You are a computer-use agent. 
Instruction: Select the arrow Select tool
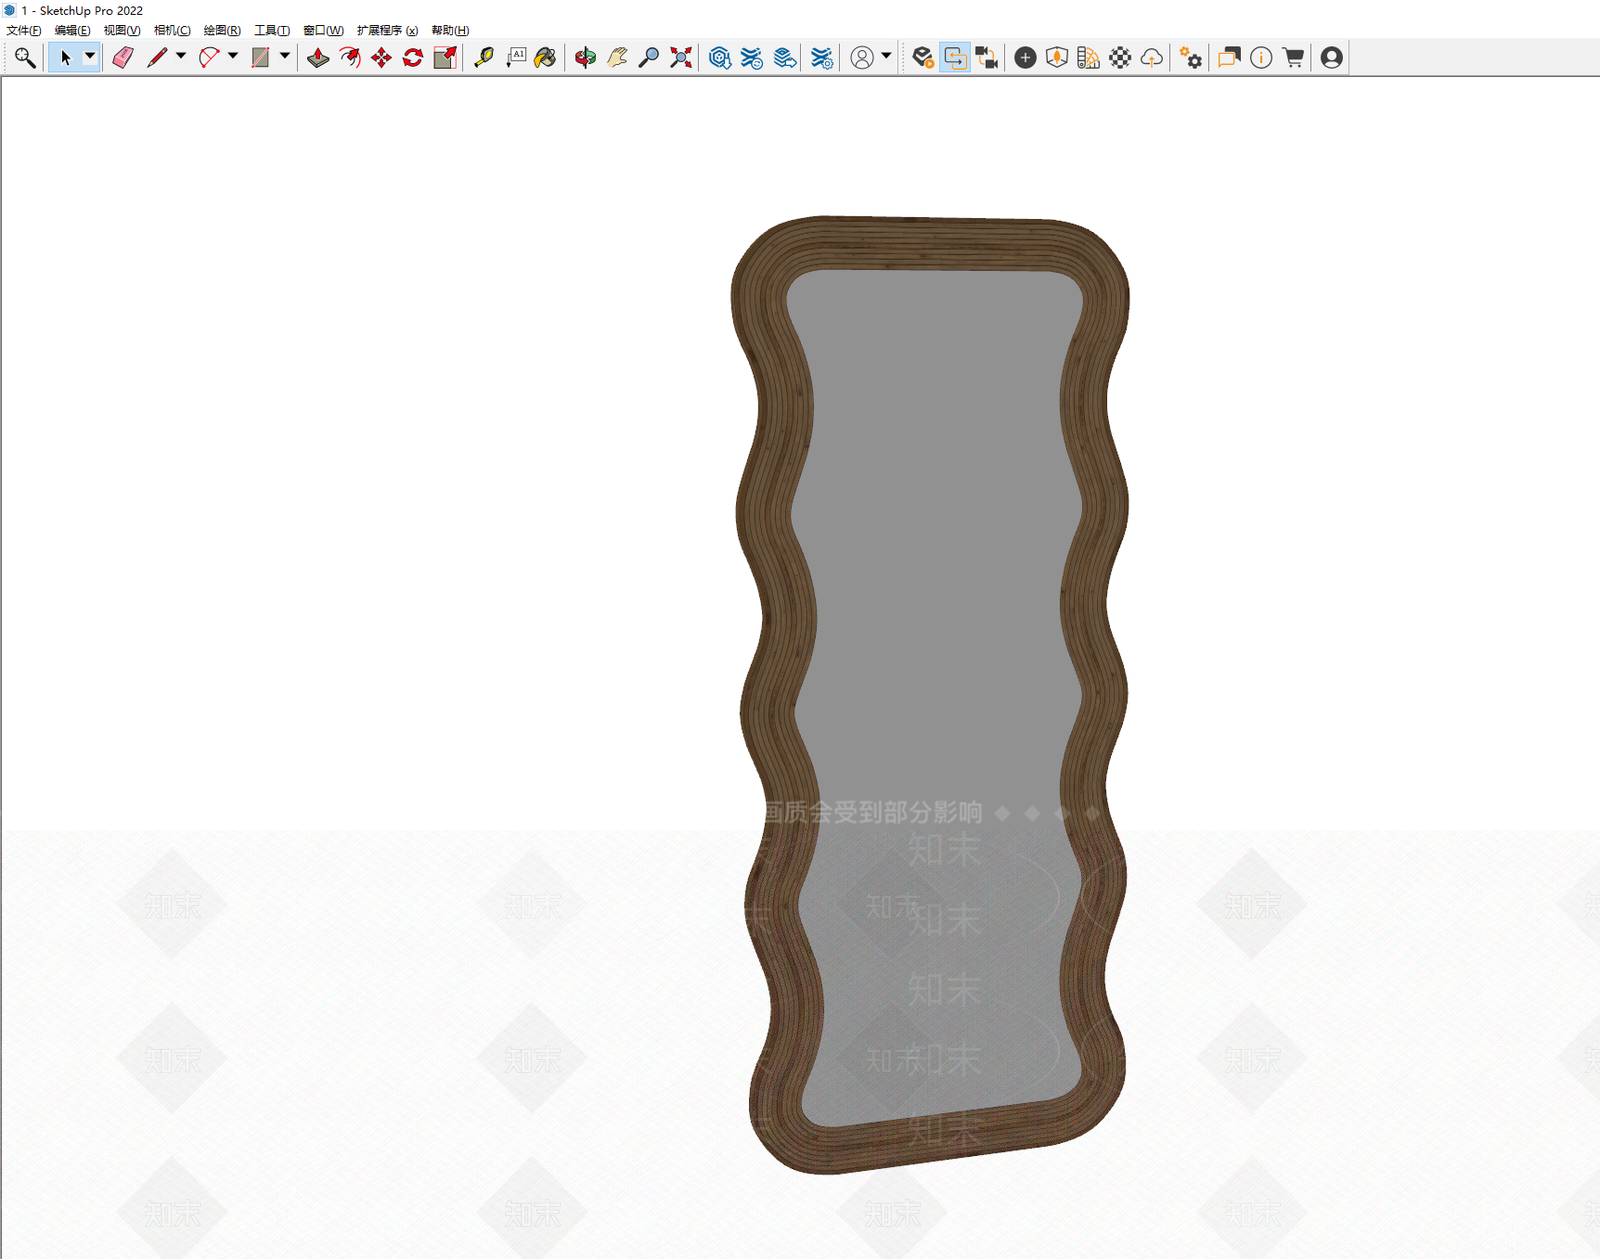65,58
